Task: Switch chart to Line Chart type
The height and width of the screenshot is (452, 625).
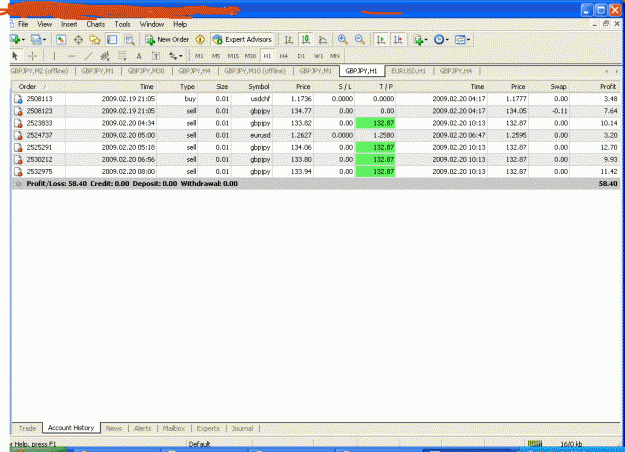Action: coord(323,39)
